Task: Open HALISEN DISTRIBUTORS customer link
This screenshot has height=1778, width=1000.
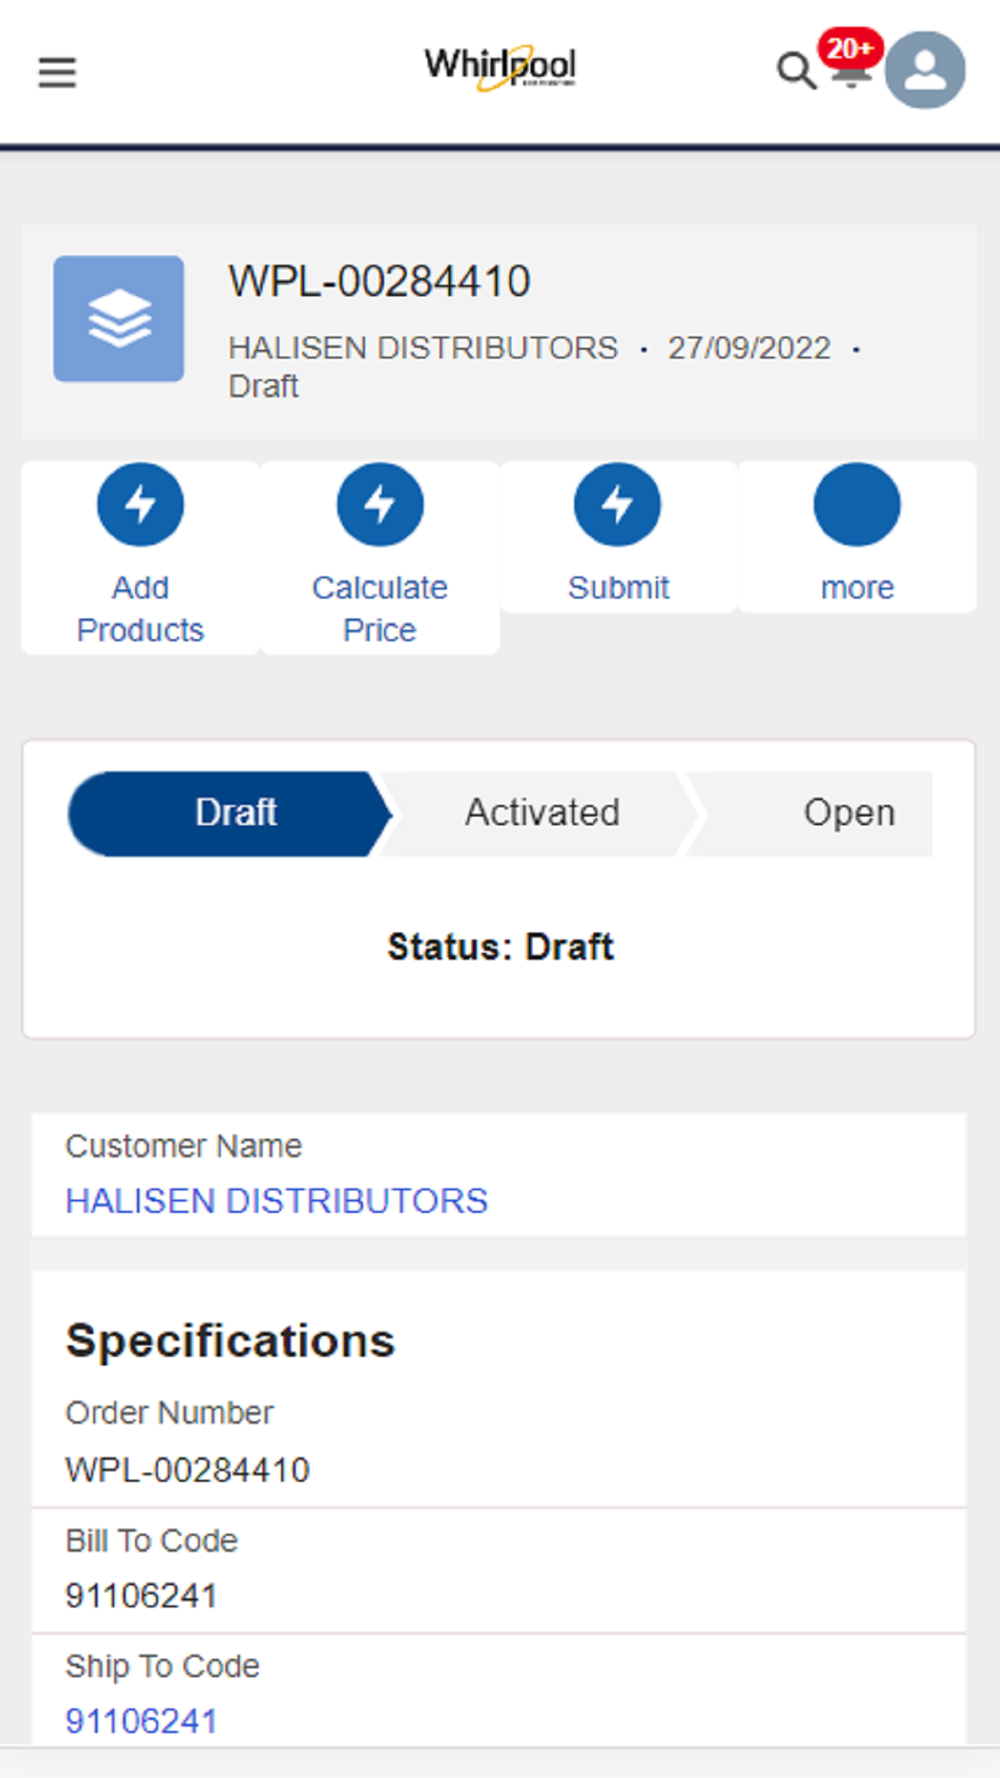Action: [276, 1200]
